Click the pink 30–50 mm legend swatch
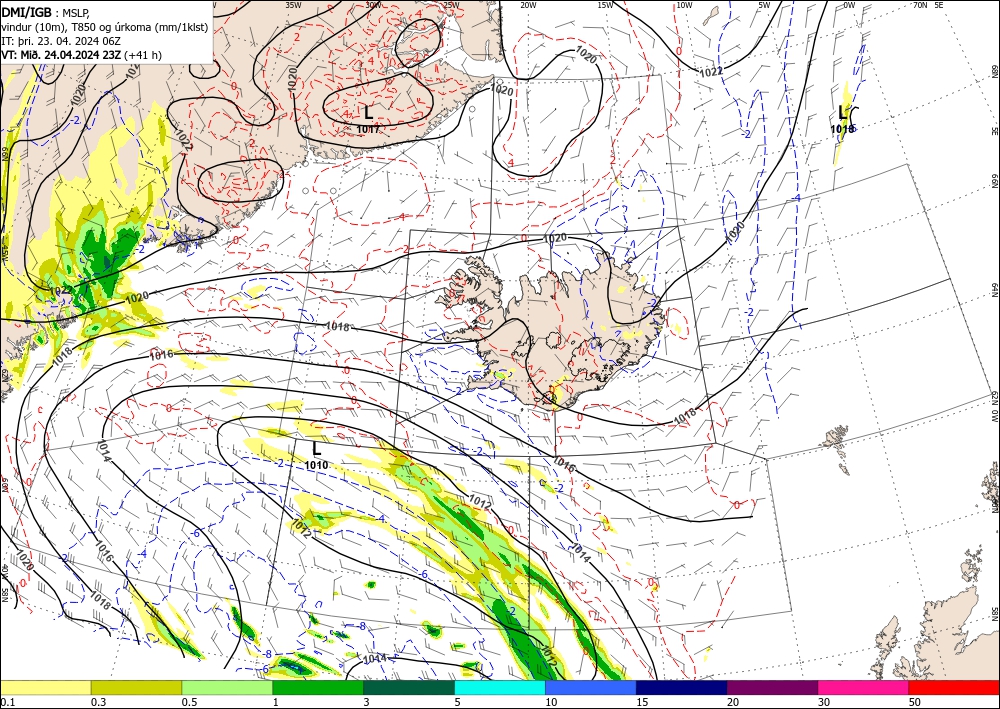This screenshot has height=709, width=1000. click(864, 687)
